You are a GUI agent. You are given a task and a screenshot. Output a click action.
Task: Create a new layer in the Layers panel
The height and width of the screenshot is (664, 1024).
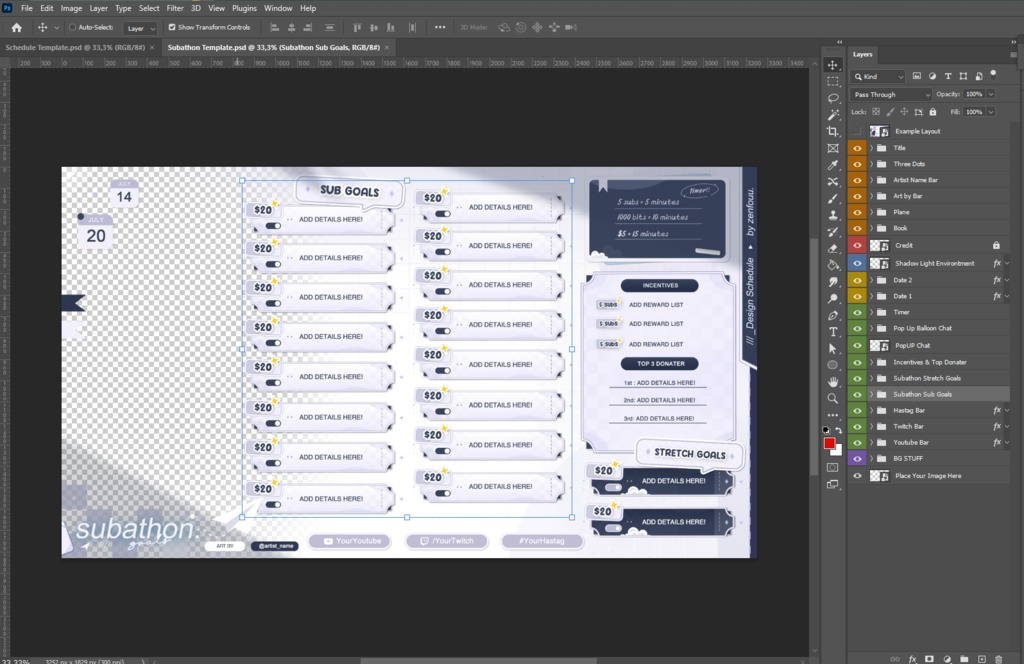(x=982, y=658)
